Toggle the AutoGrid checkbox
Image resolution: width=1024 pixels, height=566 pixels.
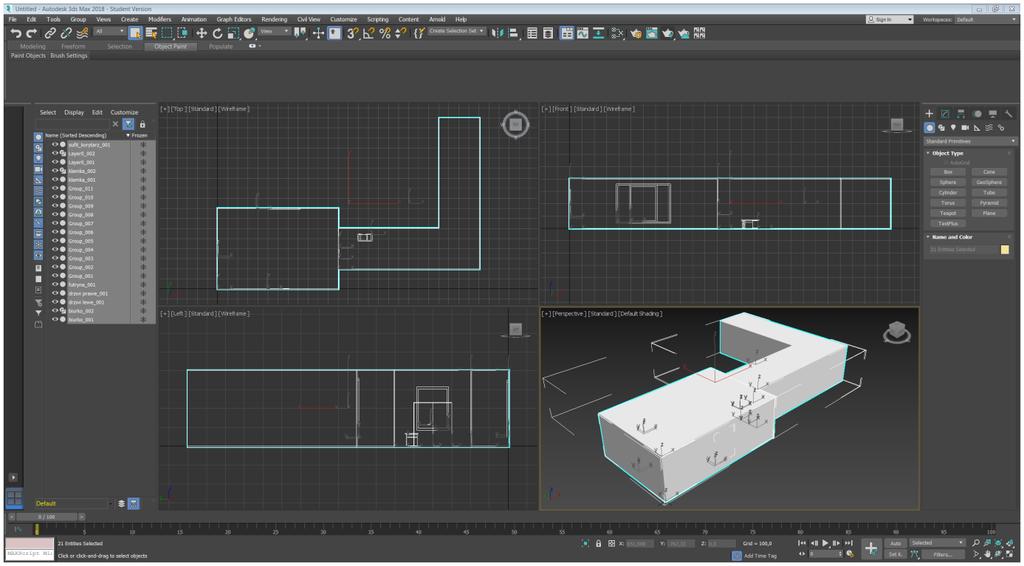946,163
